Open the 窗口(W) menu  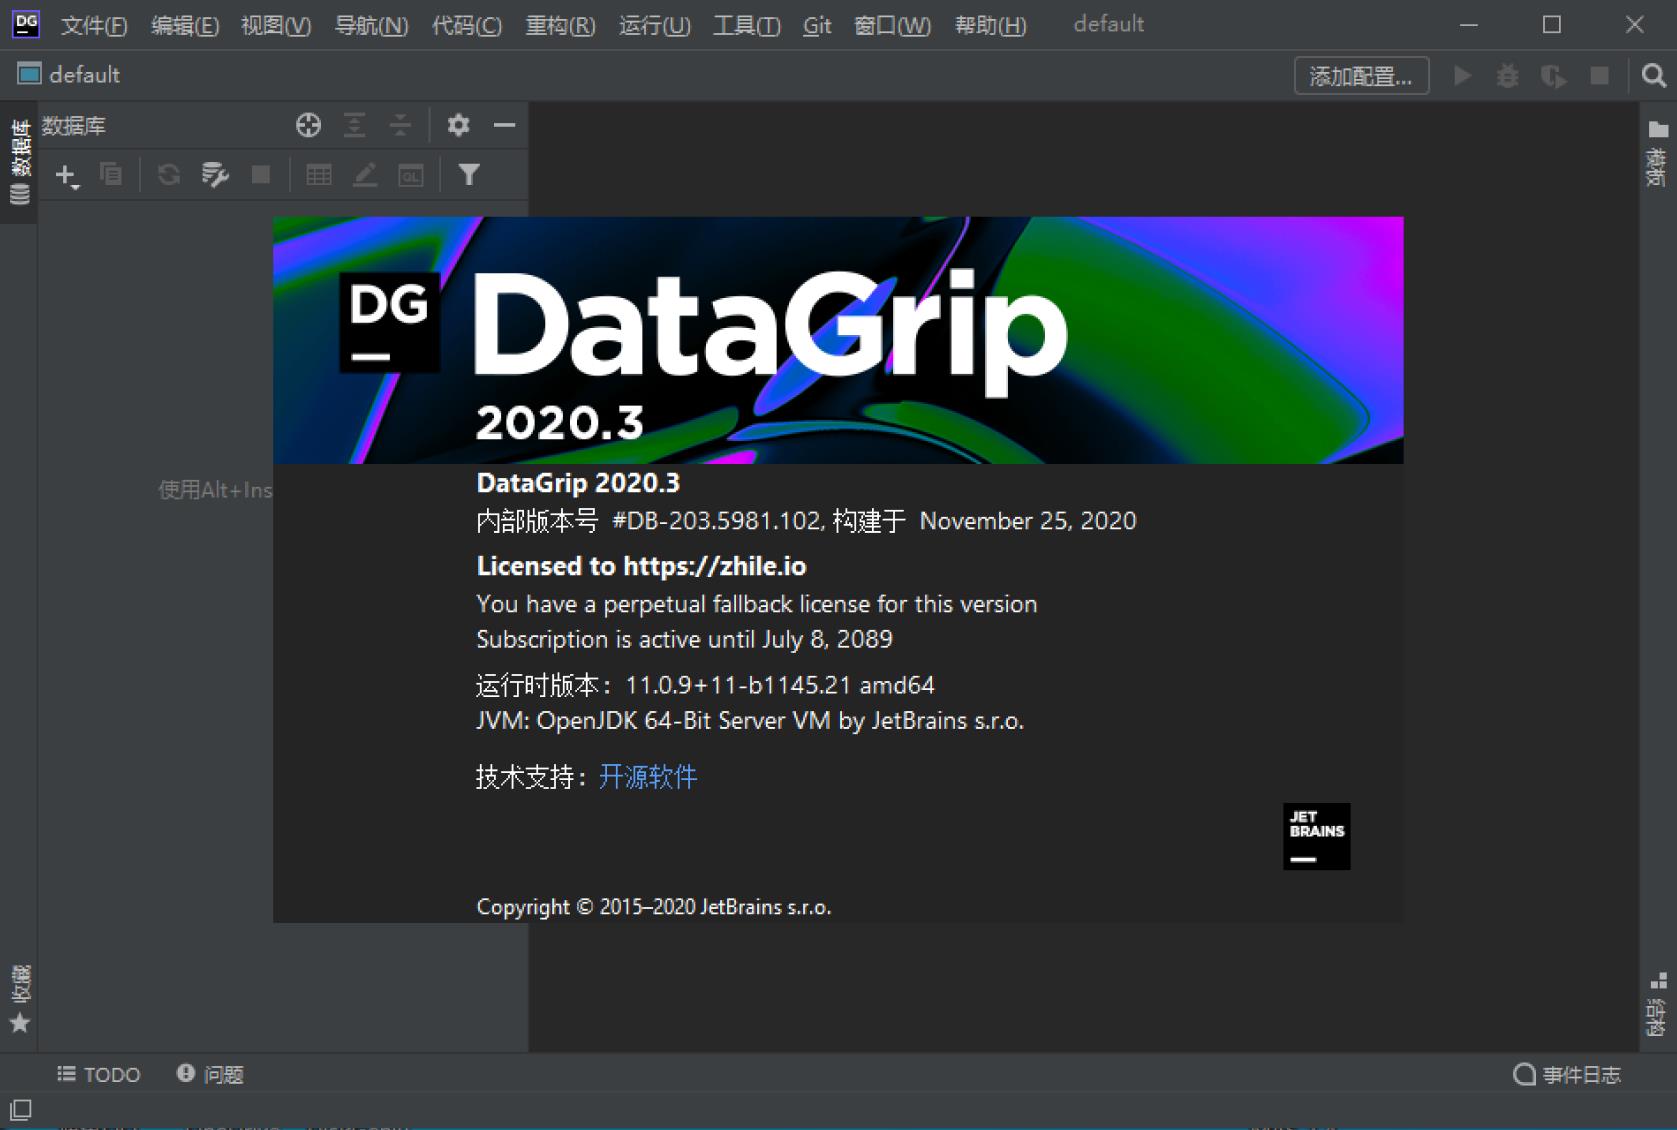[892, 25]
